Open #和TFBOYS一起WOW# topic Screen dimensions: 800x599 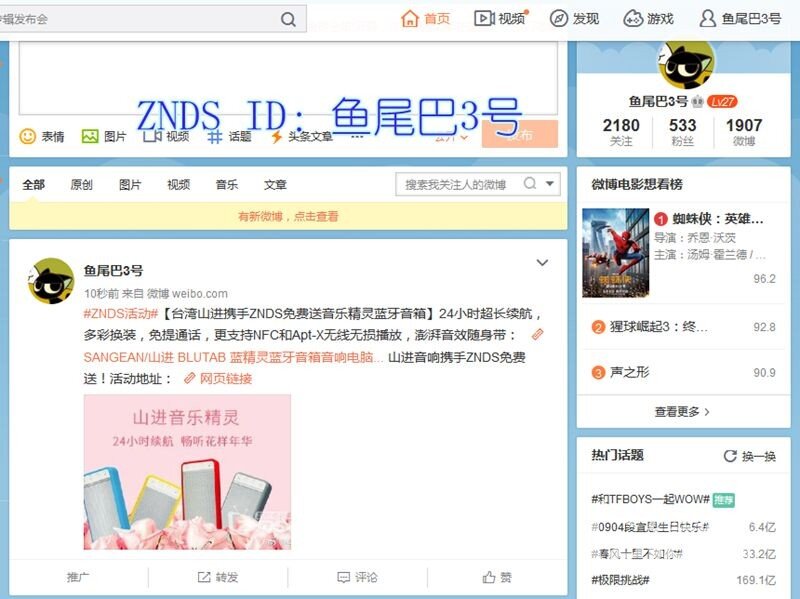coord(651,500)
